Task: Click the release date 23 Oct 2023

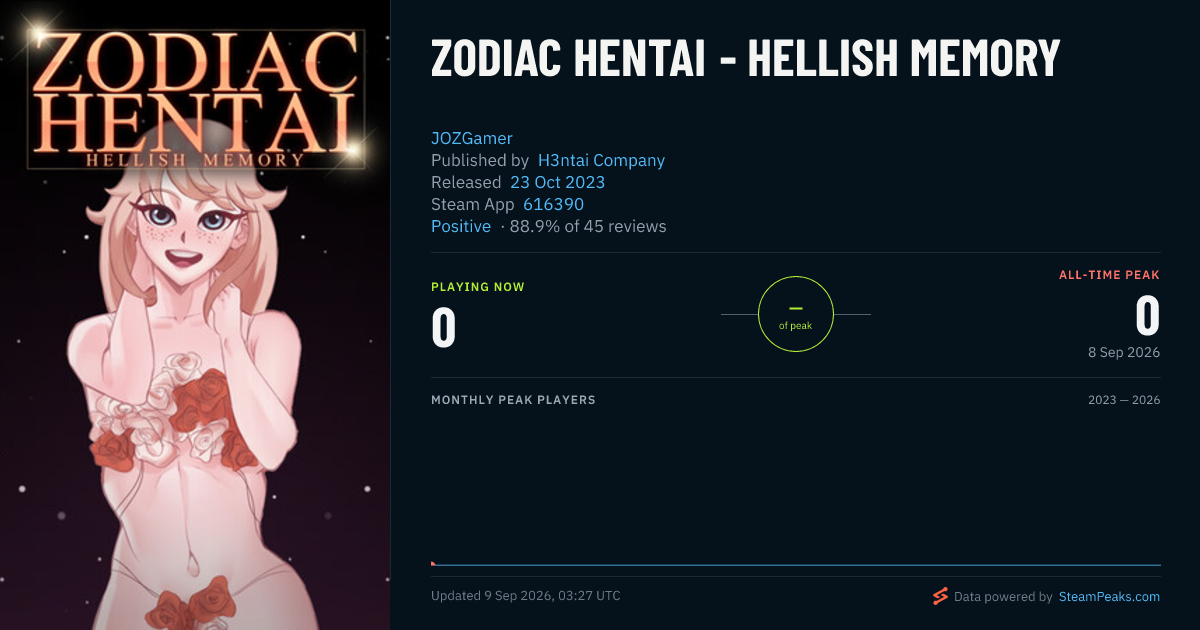Action: pos(557,182)
